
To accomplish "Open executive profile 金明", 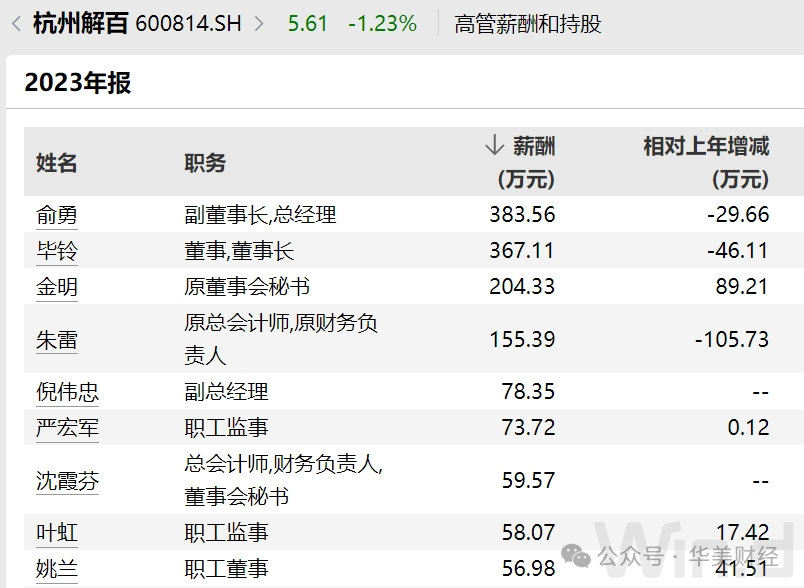I will point(57,287).
